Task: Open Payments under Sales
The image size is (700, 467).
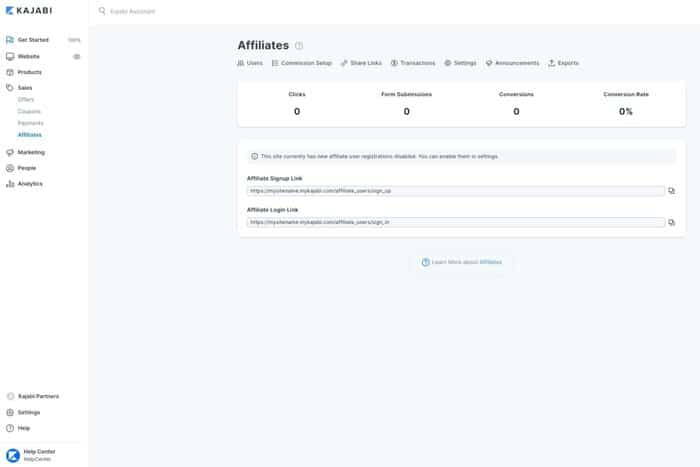Action: pyautogui.click(x=30, y=123)
